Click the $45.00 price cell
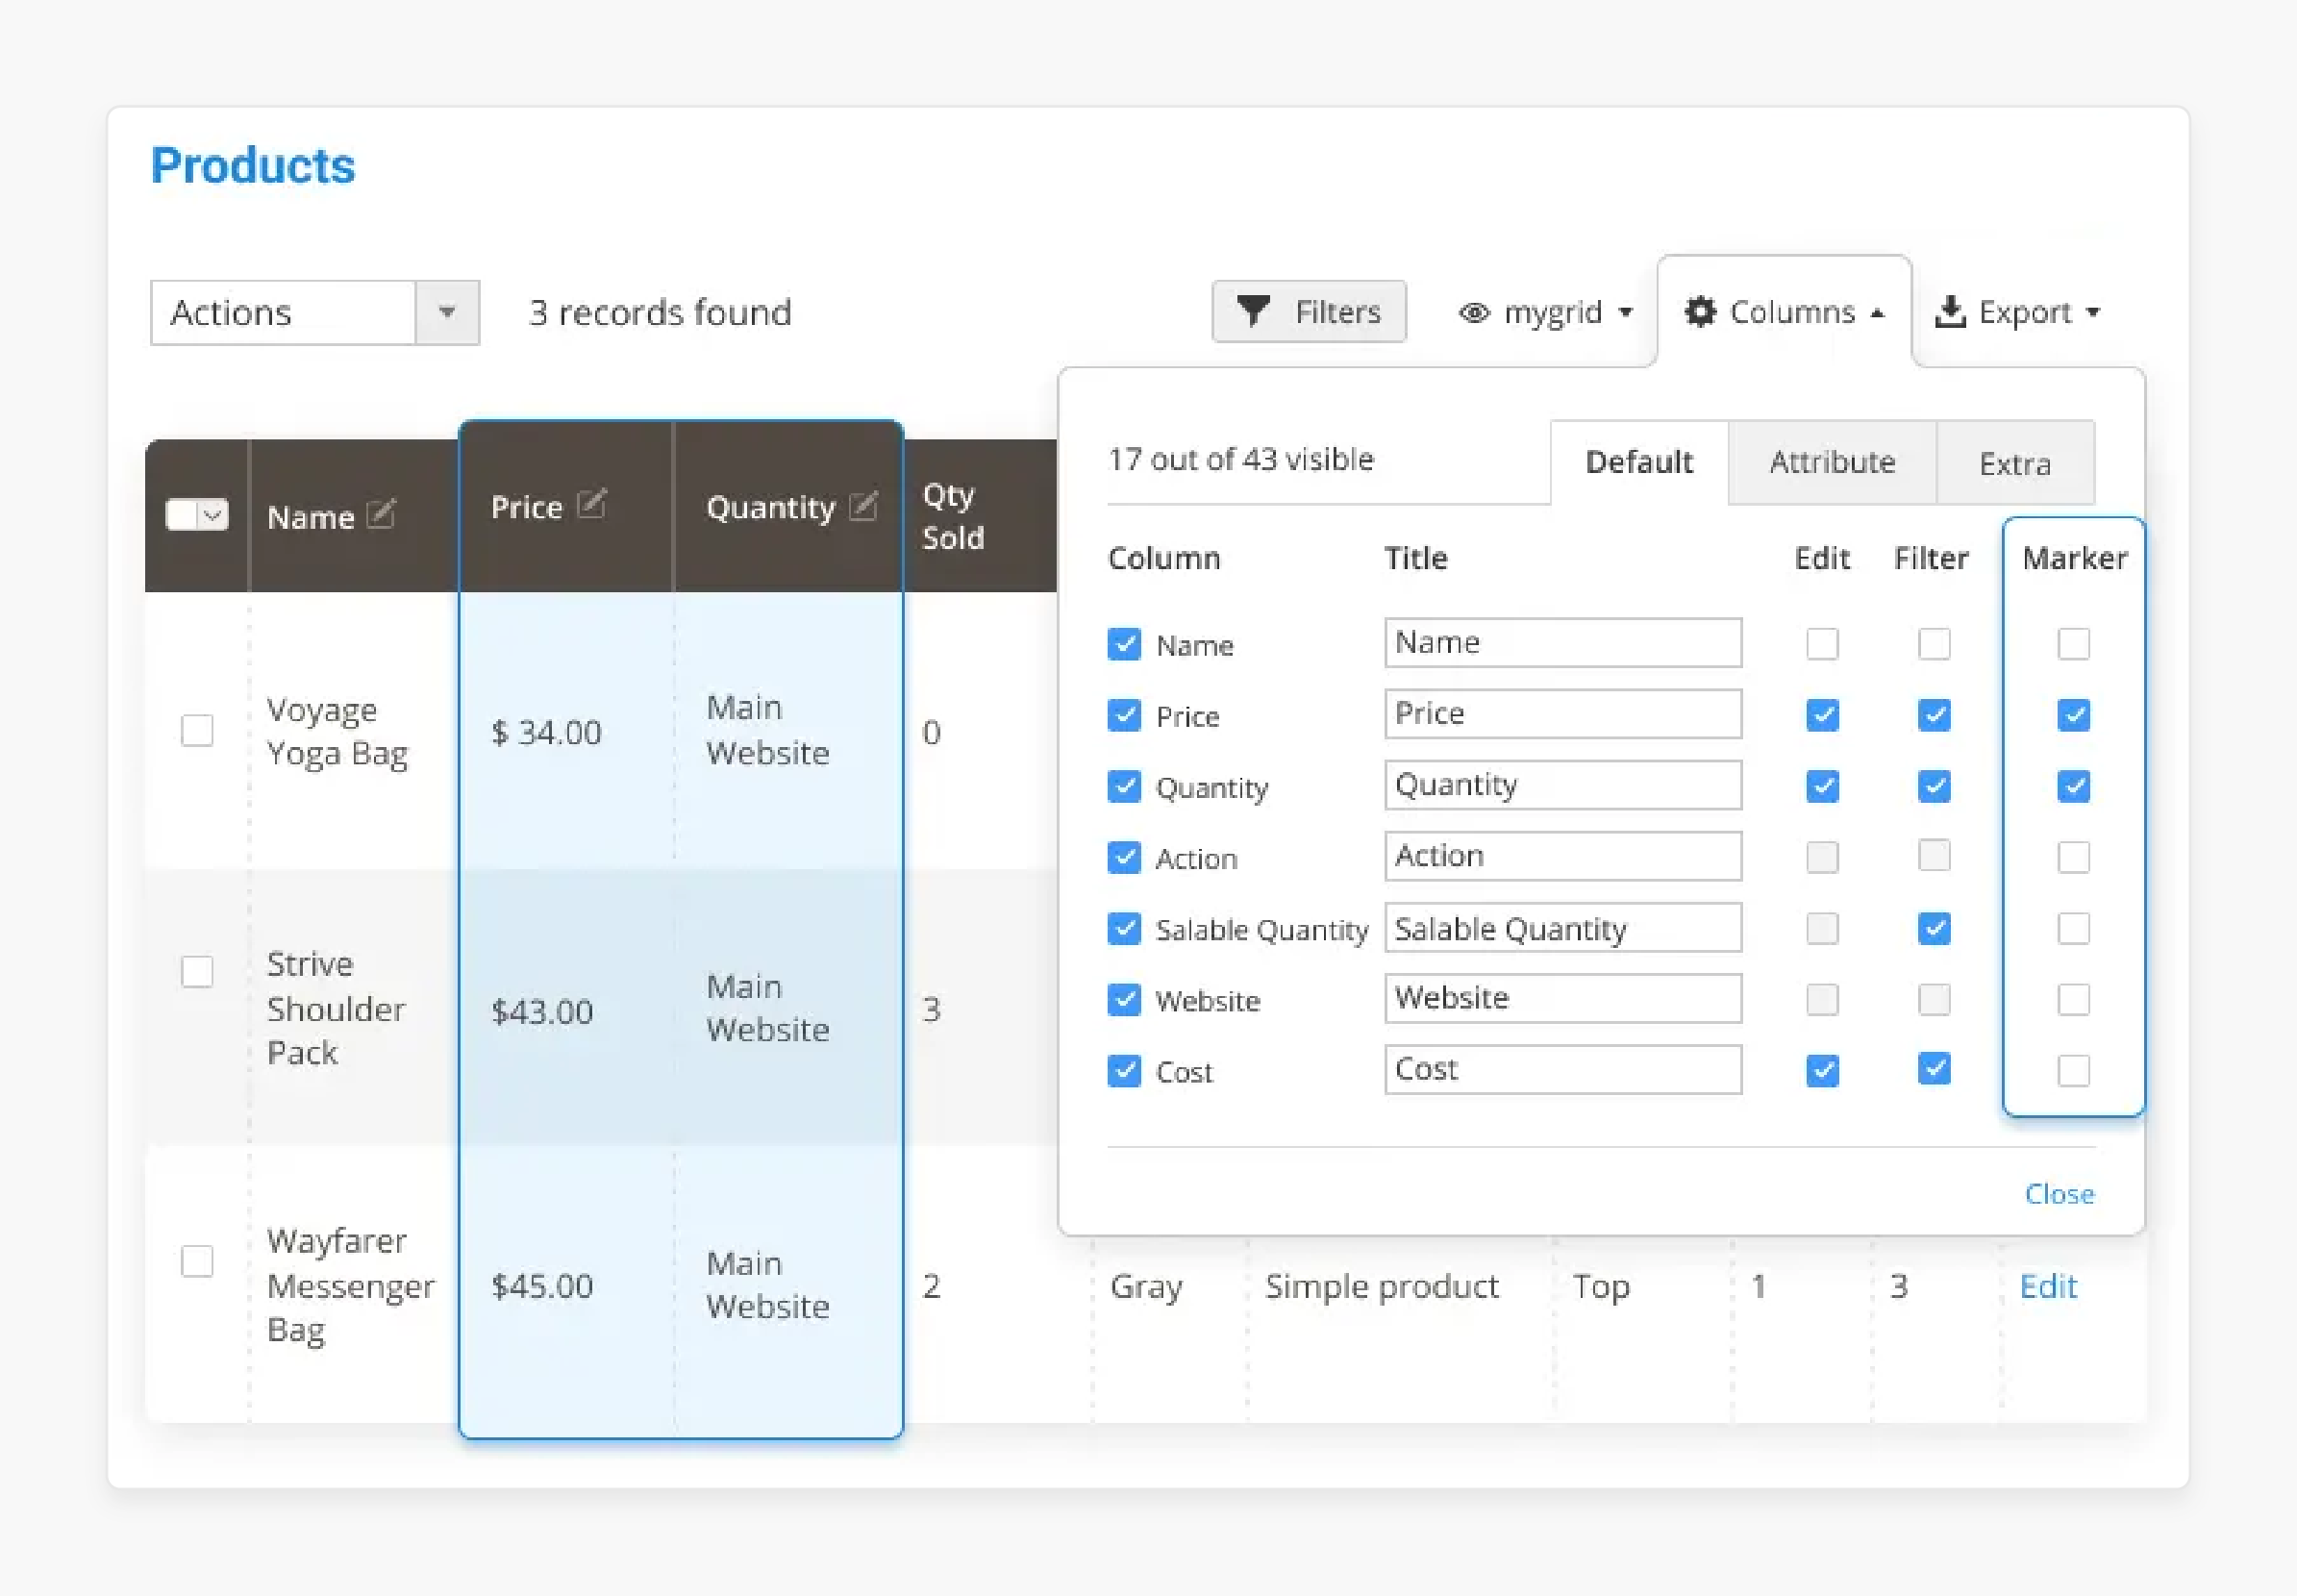 click(x=542, y=1286)
